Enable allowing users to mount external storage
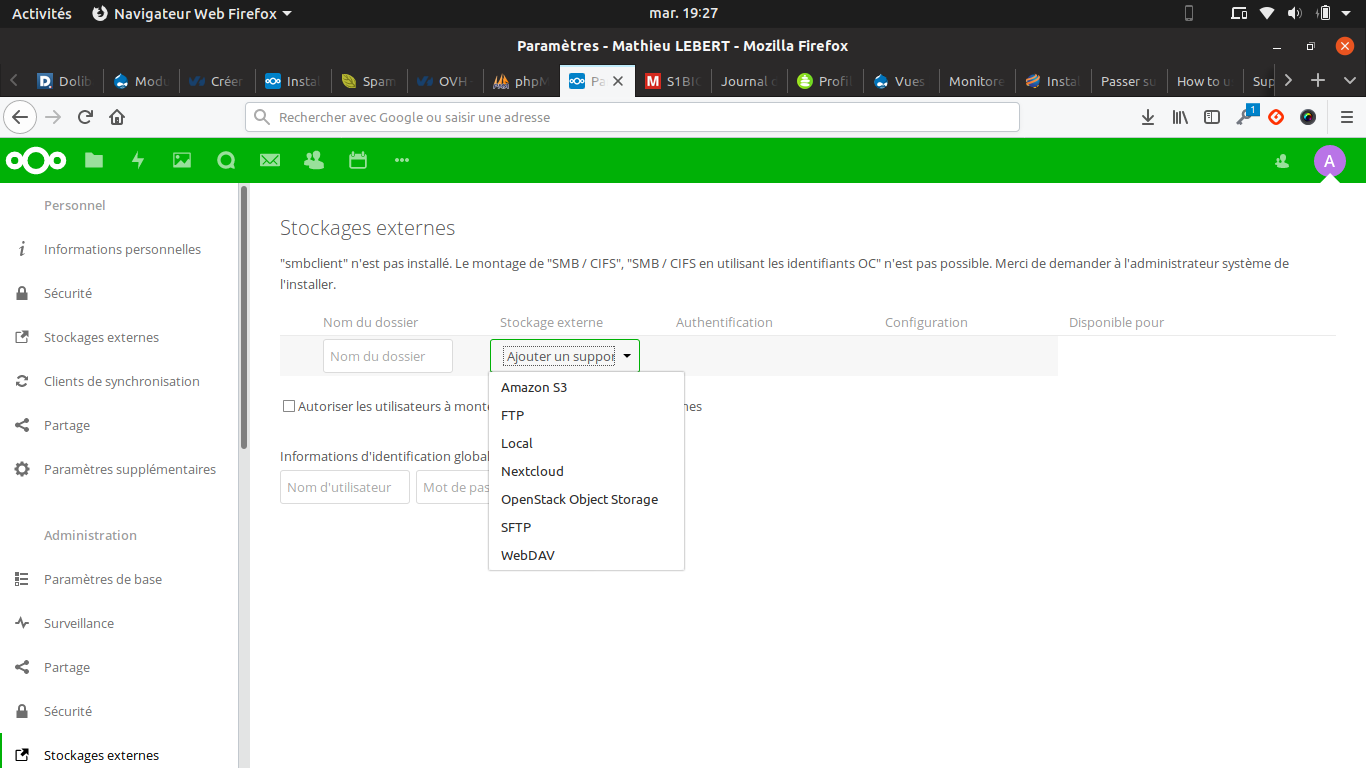The width and height of the screenshot is (1366, 768). (289, 406)
